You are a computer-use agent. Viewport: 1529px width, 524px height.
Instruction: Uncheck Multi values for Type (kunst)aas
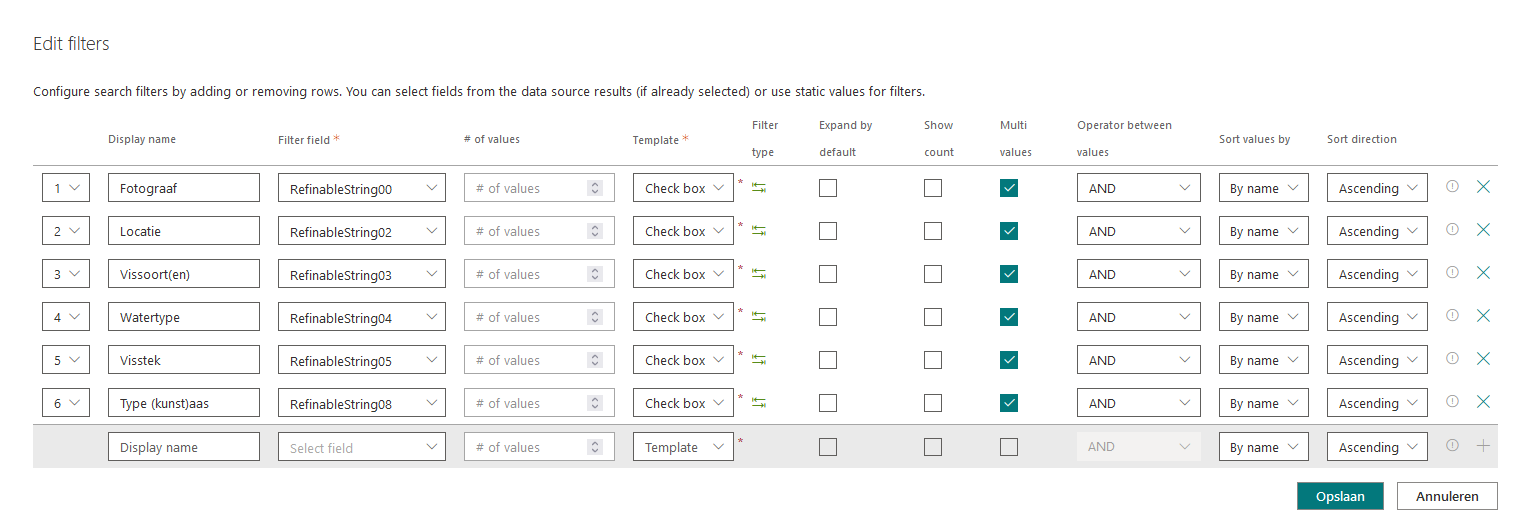[1009, 403]
